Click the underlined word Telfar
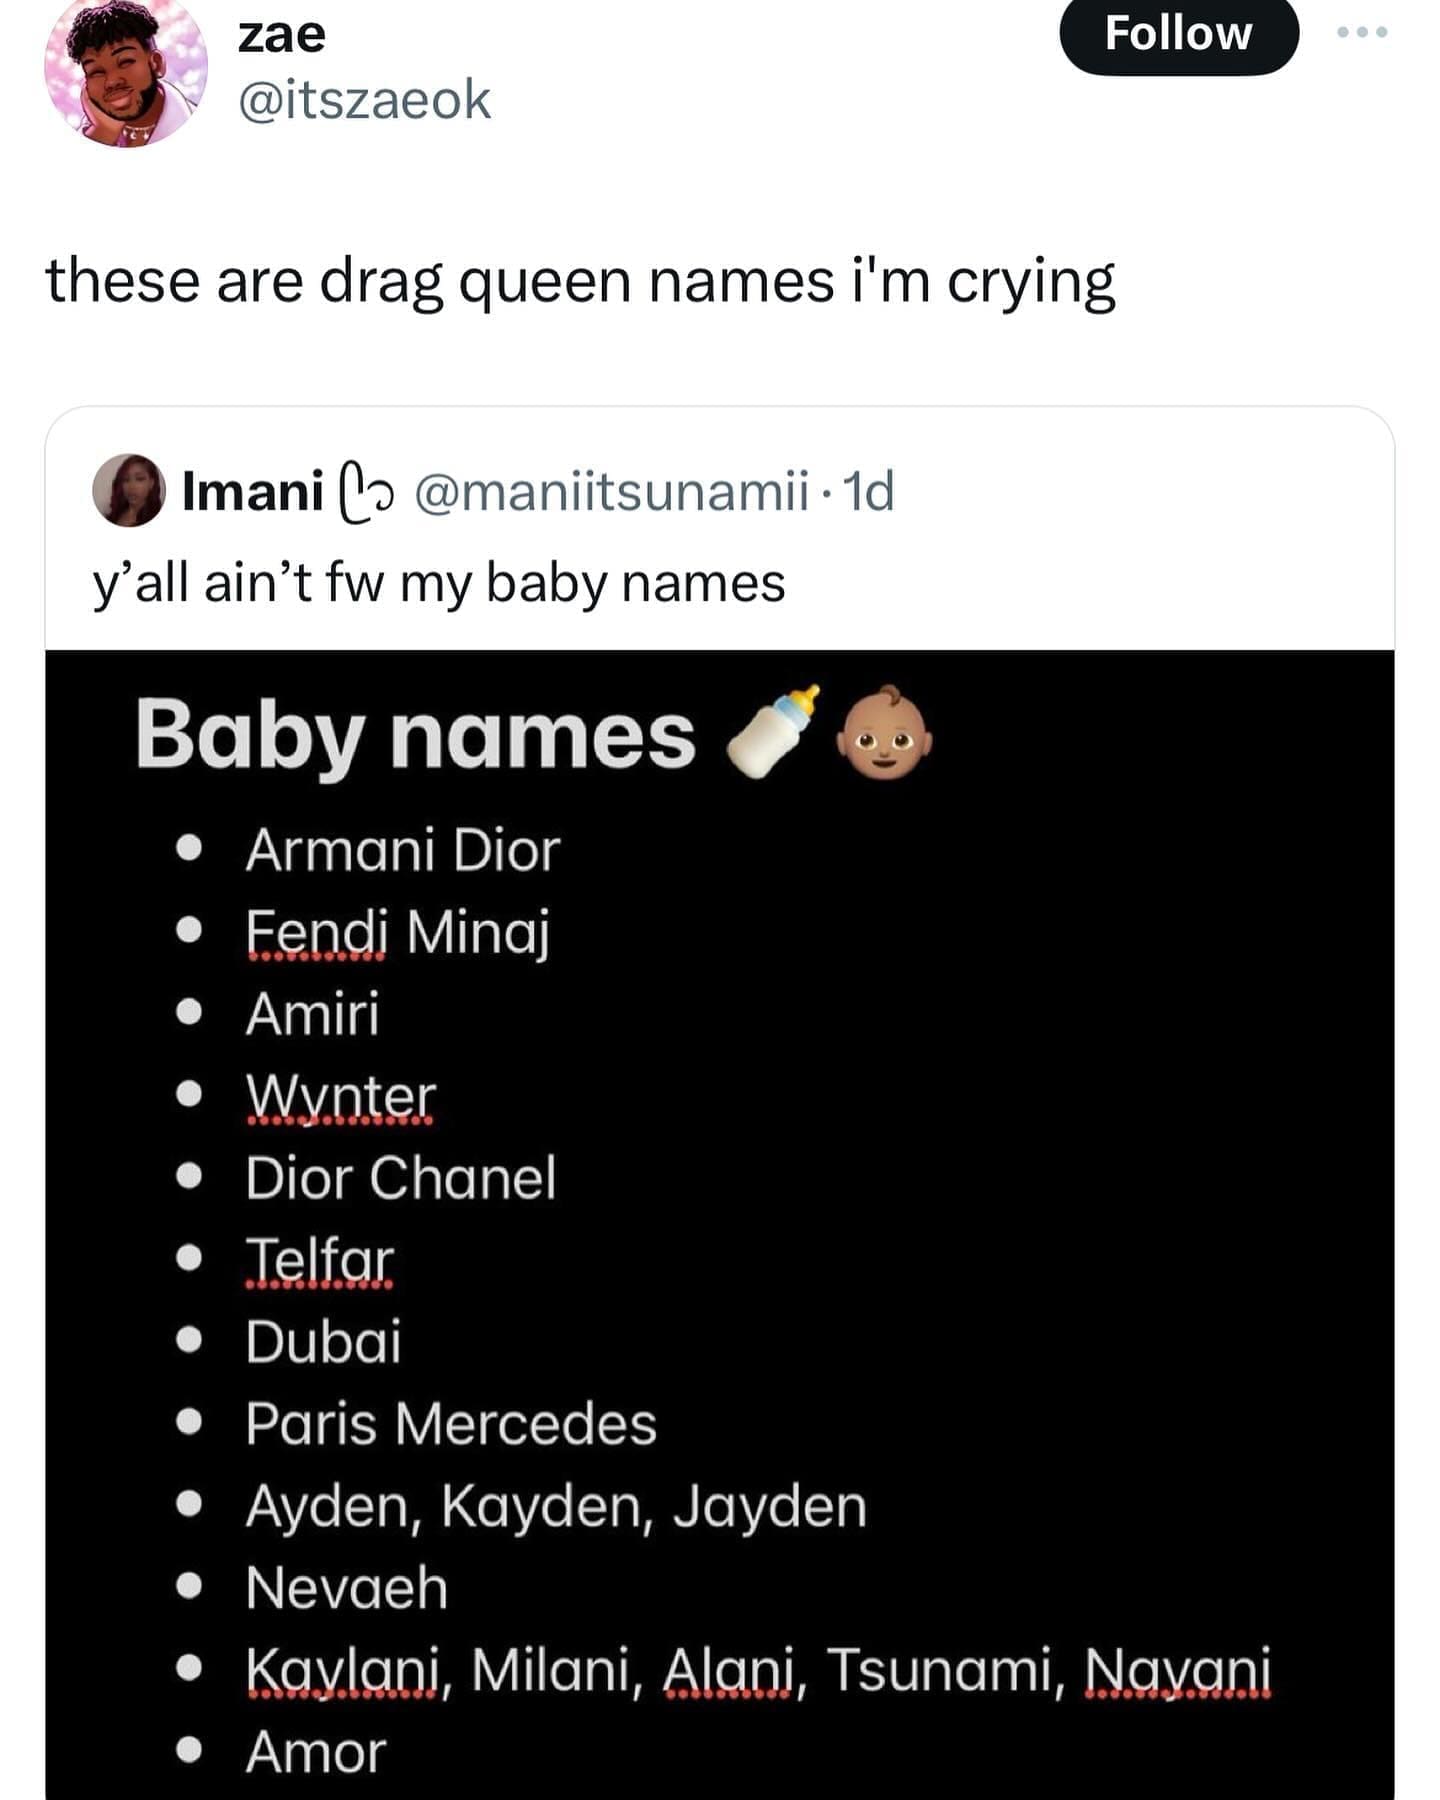1440x1800 pixels. click(x=320, y=1260)
